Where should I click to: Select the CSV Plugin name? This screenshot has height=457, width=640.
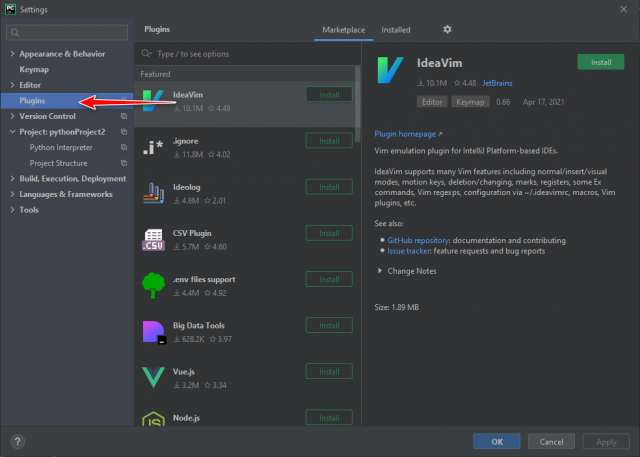tap(192, 233)
